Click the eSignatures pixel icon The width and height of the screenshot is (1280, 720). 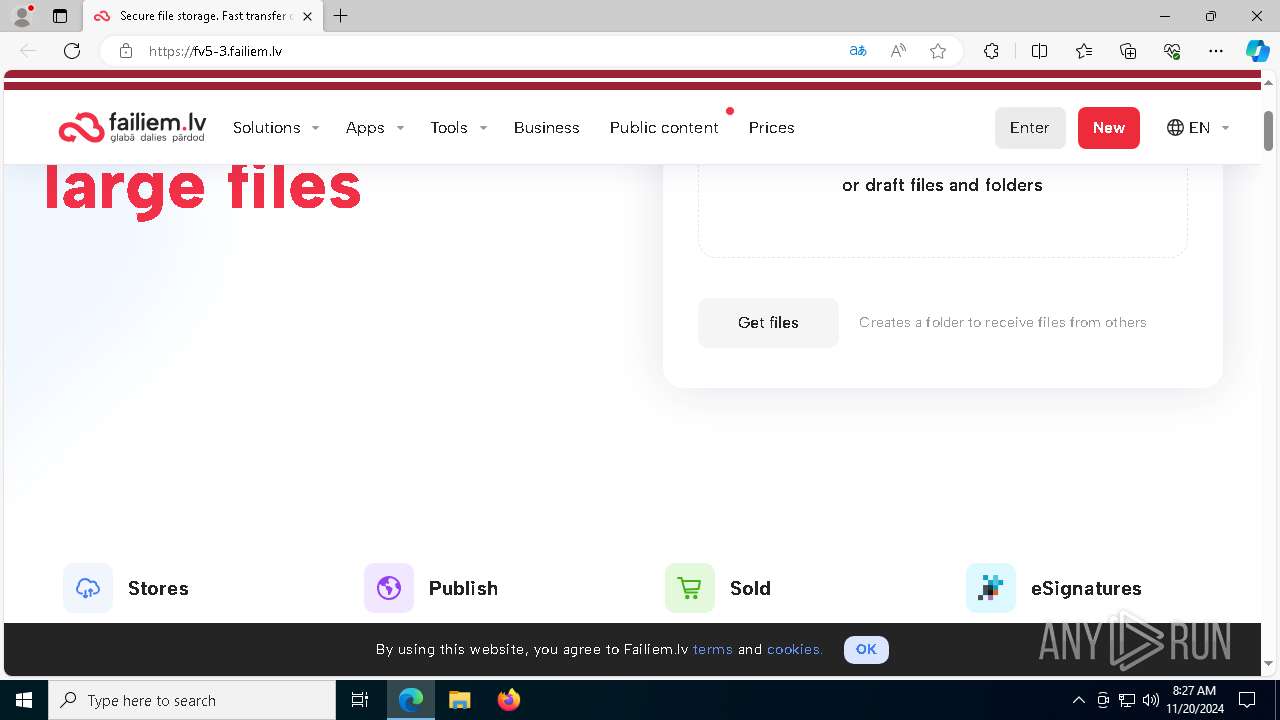[991, 588]
